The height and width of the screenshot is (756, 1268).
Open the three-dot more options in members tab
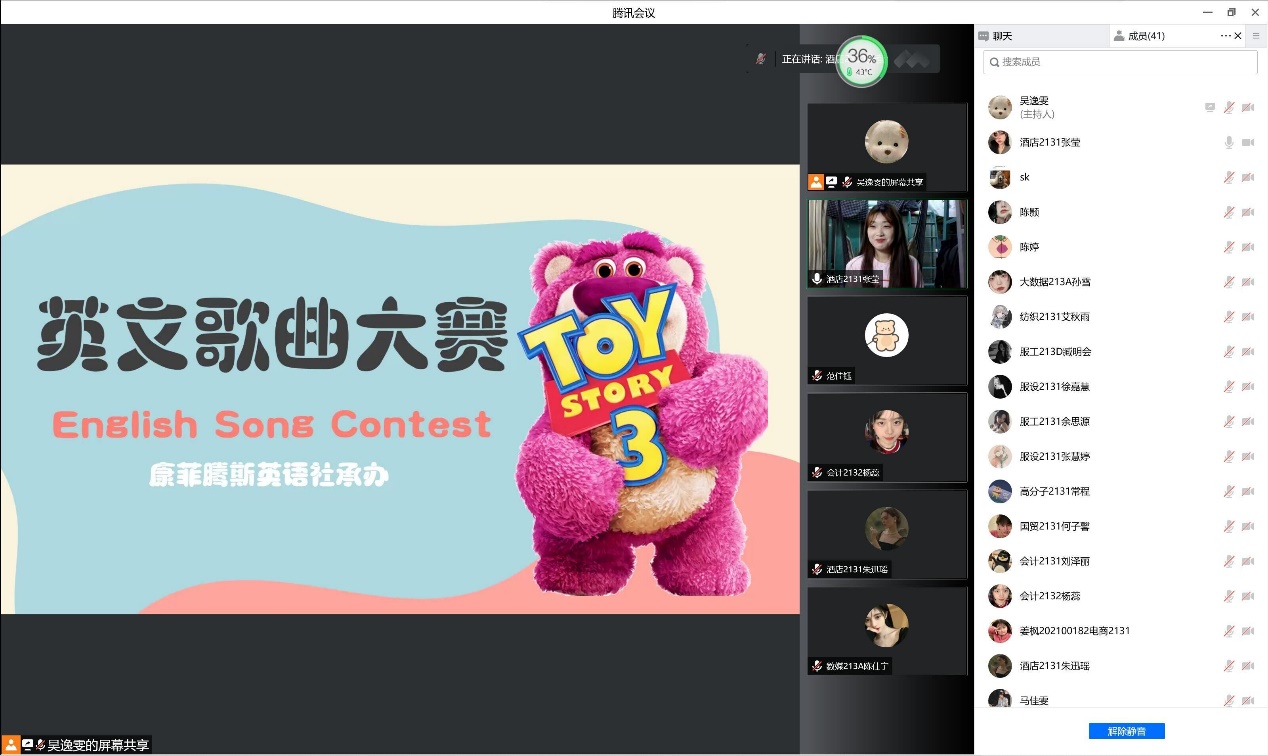[1225, 36]
